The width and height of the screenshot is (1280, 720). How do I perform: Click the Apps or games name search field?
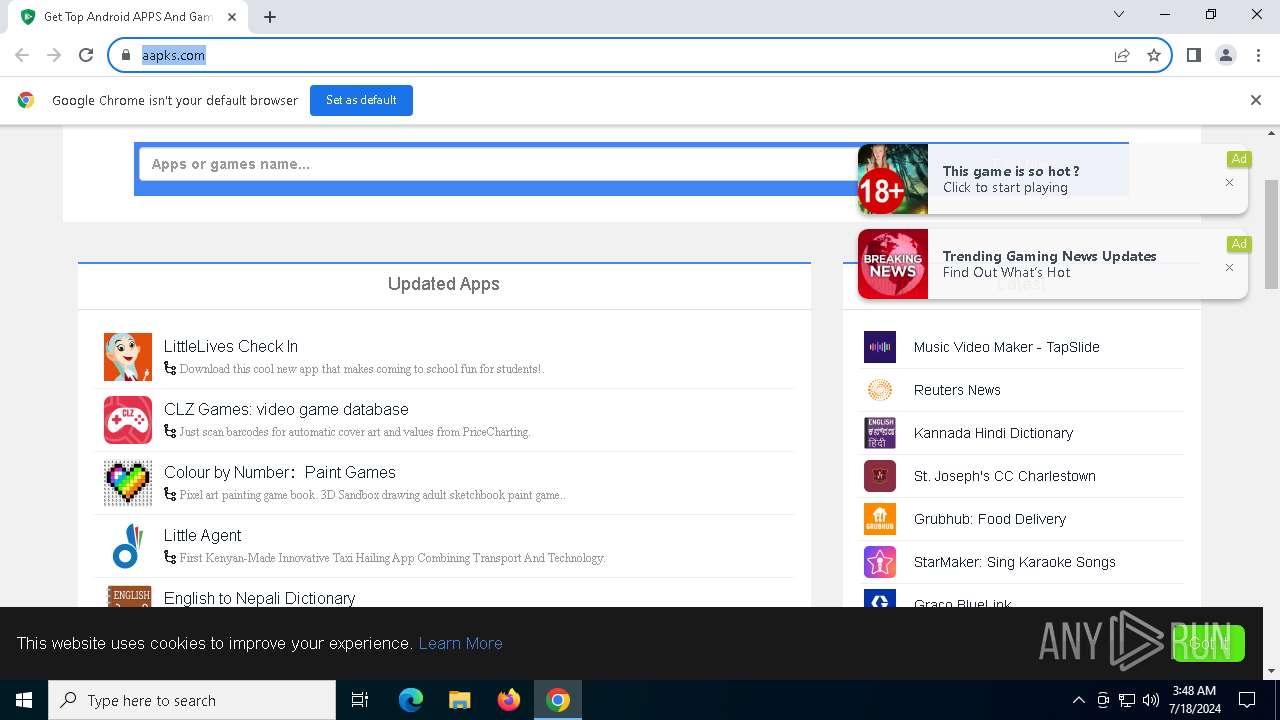point(498,164)
